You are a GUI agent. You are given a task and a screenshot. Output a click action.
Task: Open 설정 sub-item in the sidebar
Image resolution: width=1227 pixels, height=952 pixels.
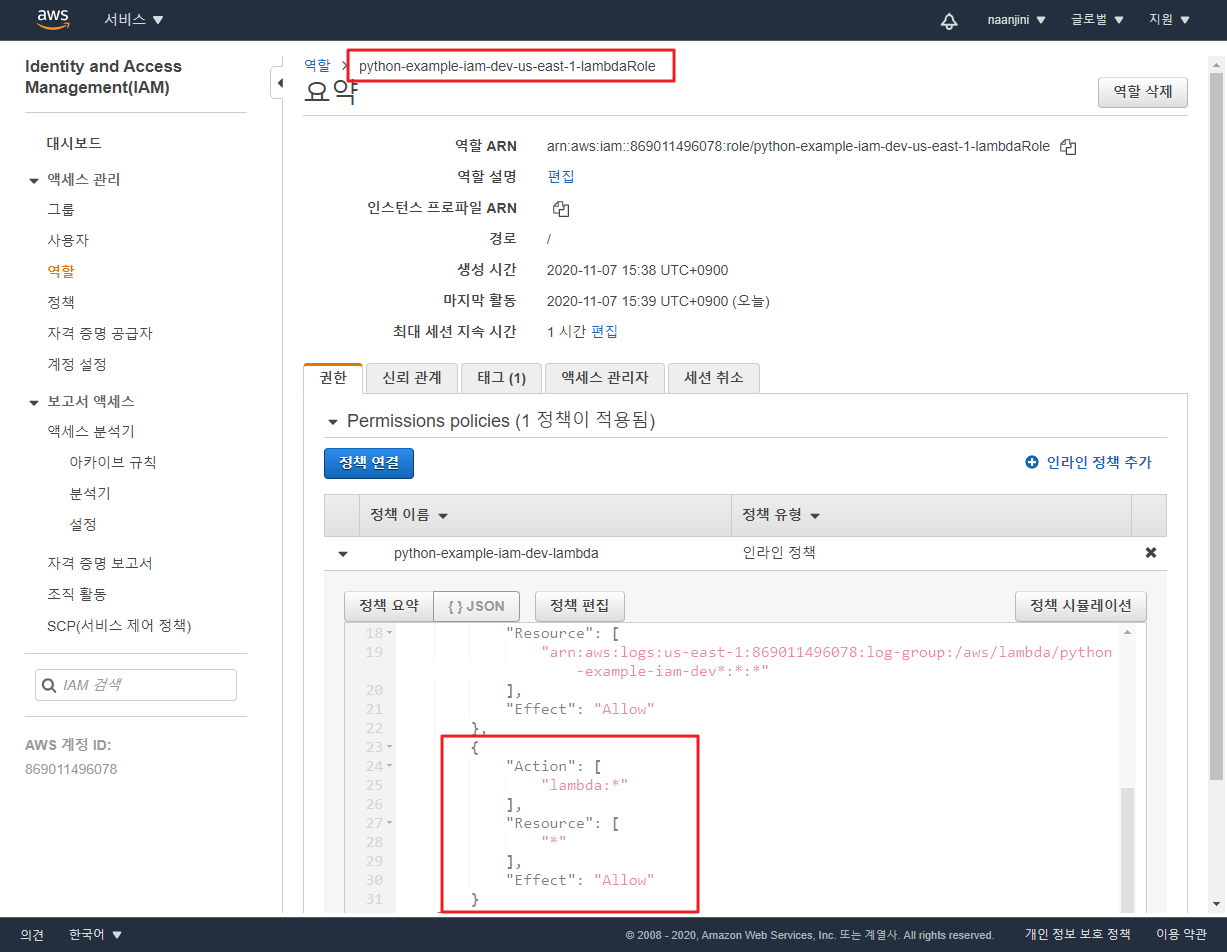[x=83, y=525]
